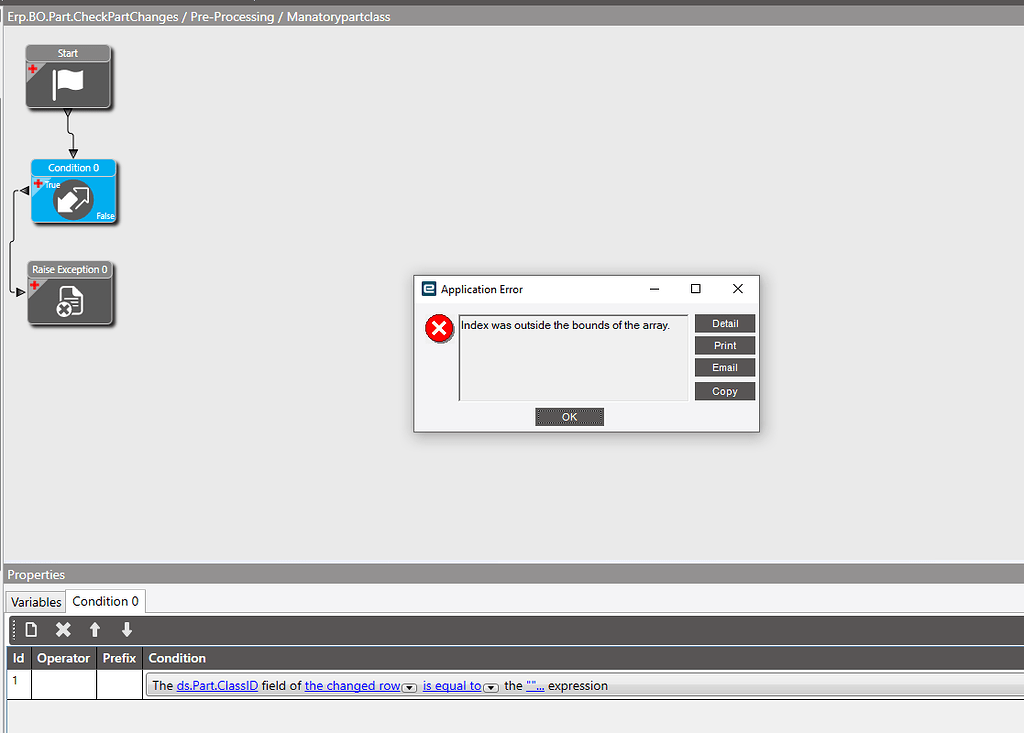This screenshot has height=733, width=1024.
Task: Select the Start node flag icon
Action: point(68,85)
